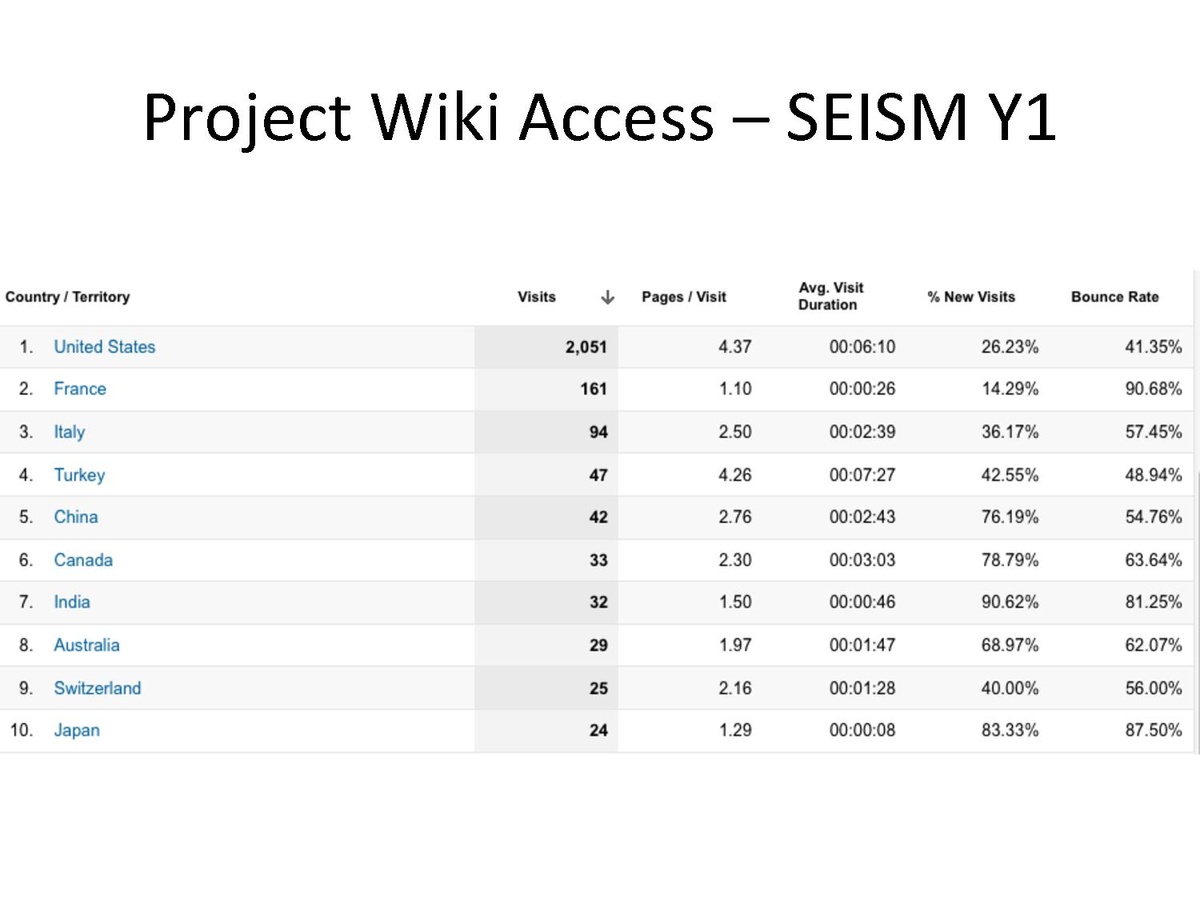1200x900 pixels.
Task: Sort by % New Visits header
Action: click(x=971, y=297)
